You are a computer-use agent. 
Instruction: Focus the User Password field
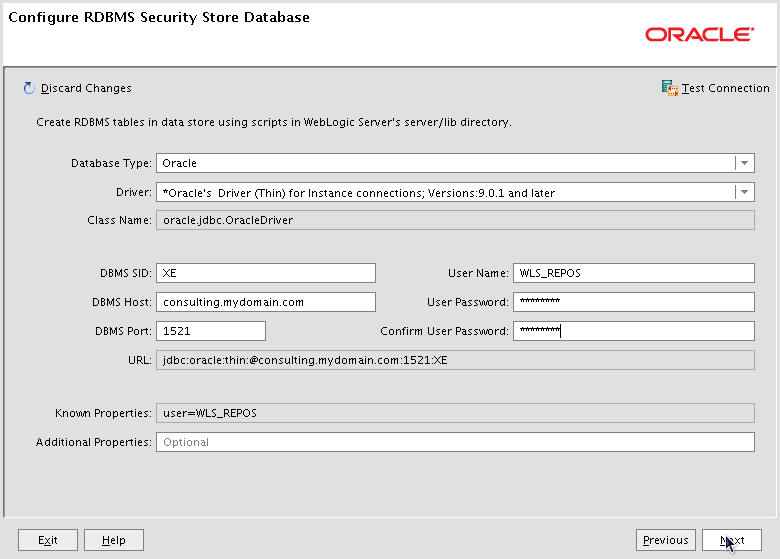pos(634,302)
